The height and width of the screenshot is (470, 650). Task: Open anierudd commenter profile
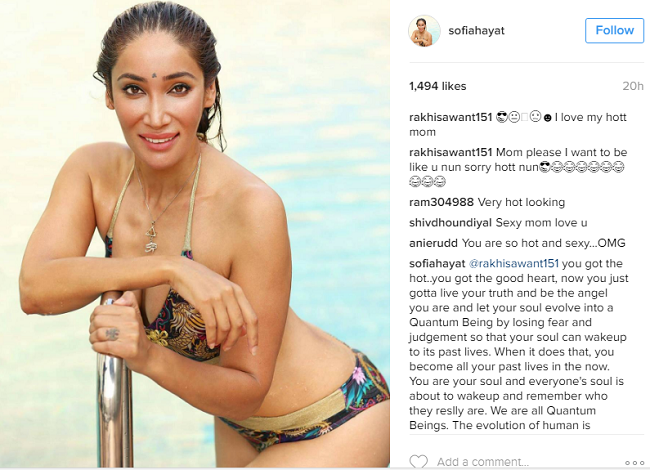point(433,243)
